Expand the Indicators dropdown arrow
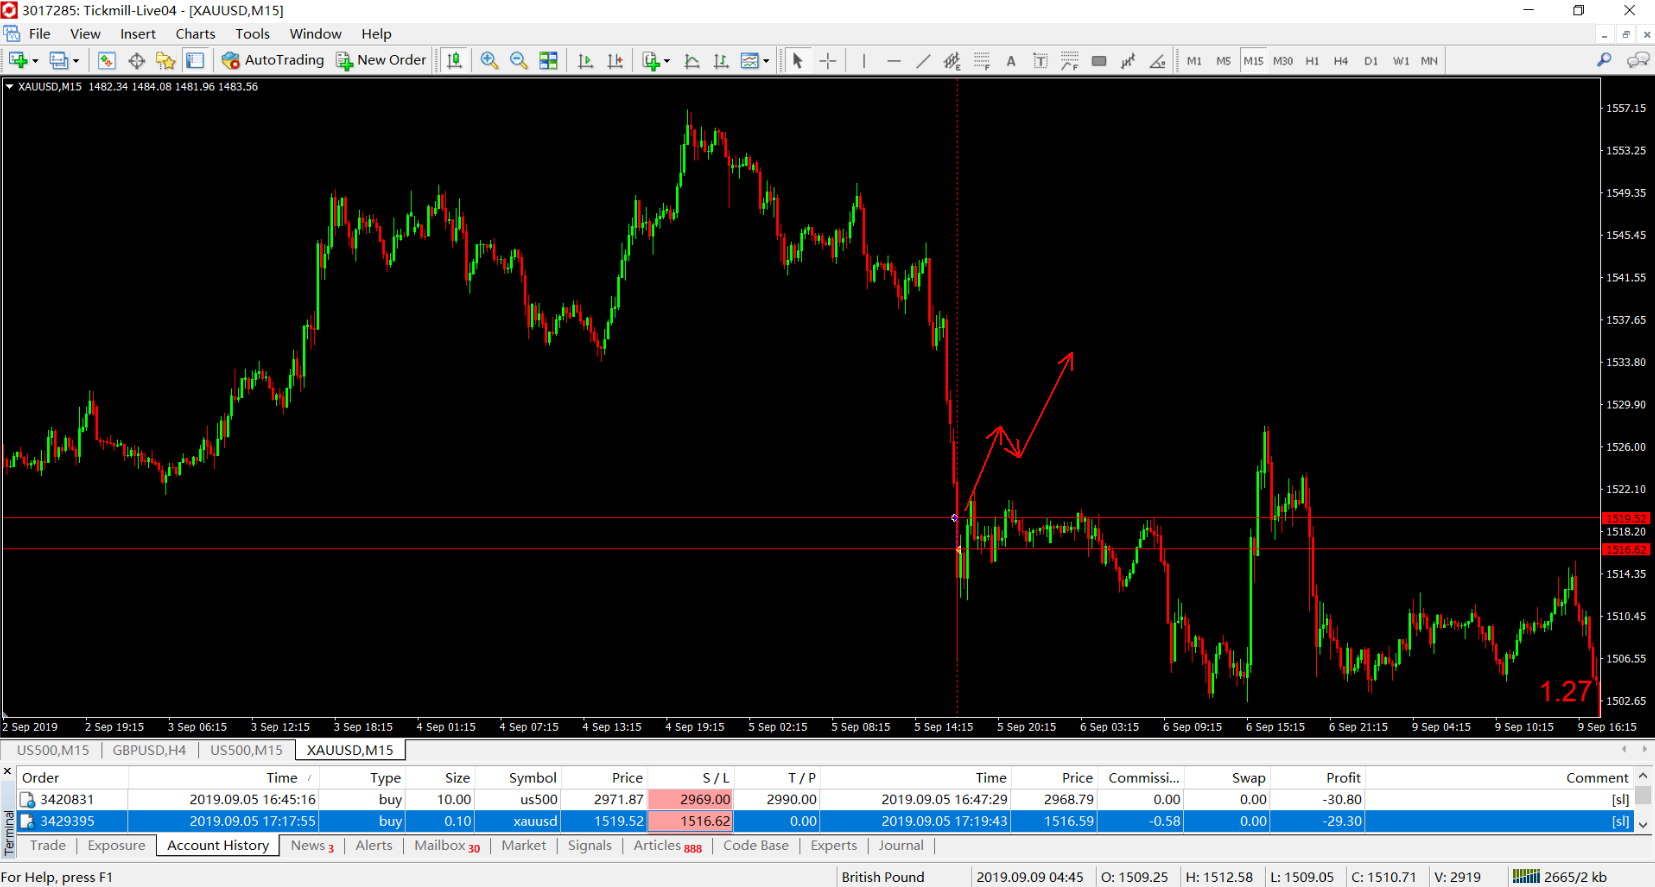The image size is (1655, 887). pyautogui.click(x=667, y=61)
